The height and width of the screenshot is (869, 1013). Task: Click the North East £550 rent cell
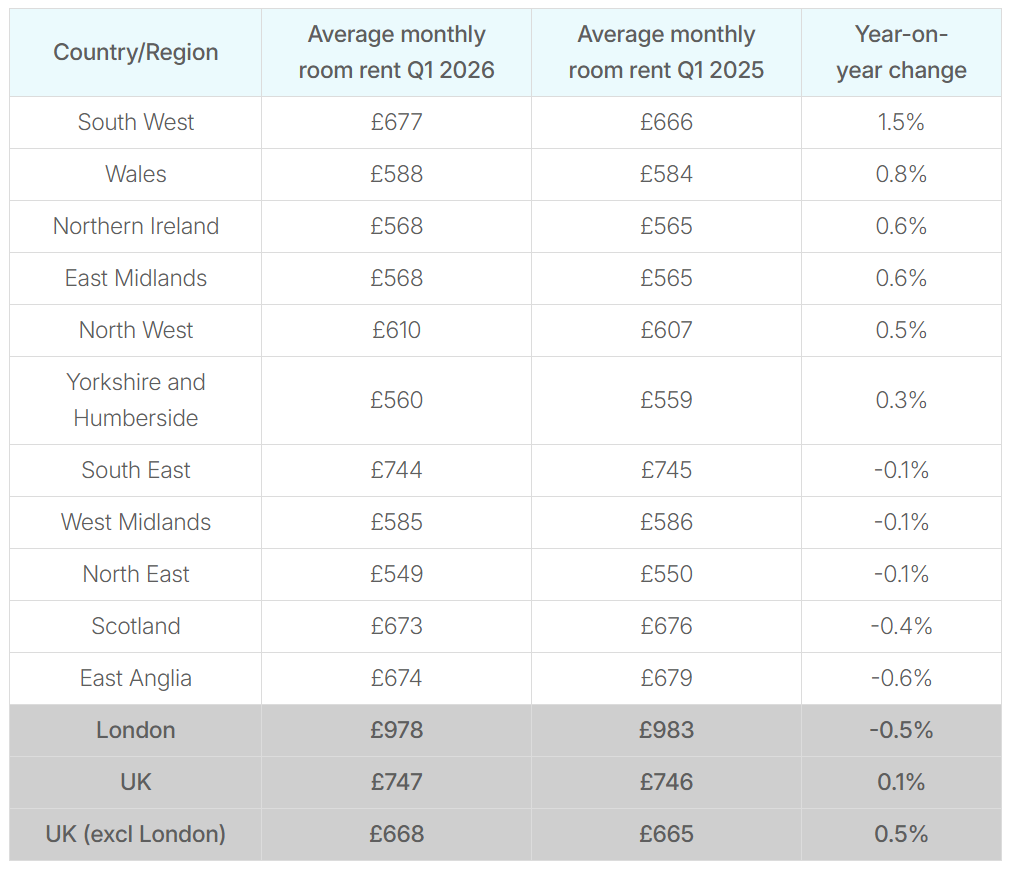(x=666, y=574)
